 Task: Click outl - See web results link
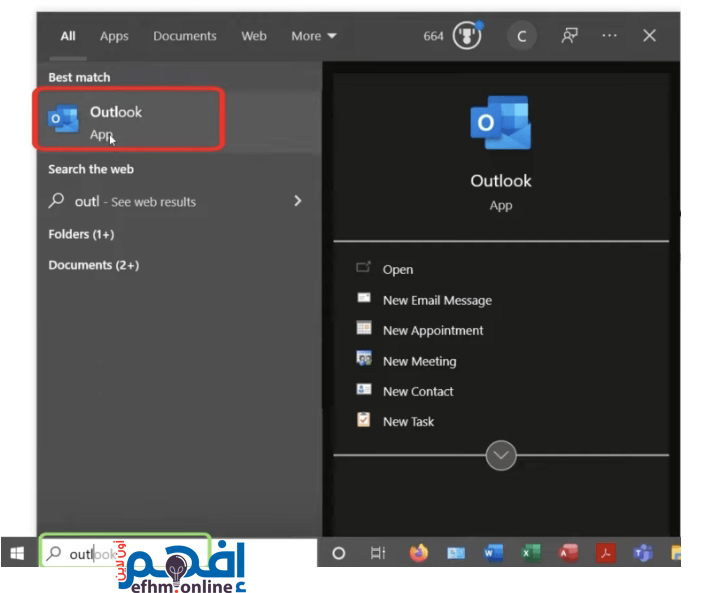click(135, 201)
